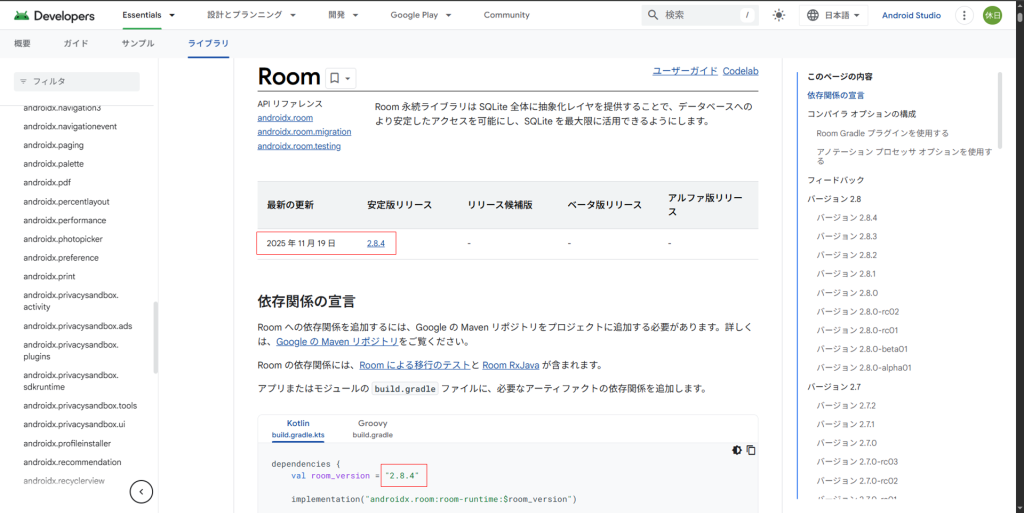Viewport: 1024px width, 513px height.
Task: Jump to バージョン 2.7.2 in page contents
Action: 846,405
